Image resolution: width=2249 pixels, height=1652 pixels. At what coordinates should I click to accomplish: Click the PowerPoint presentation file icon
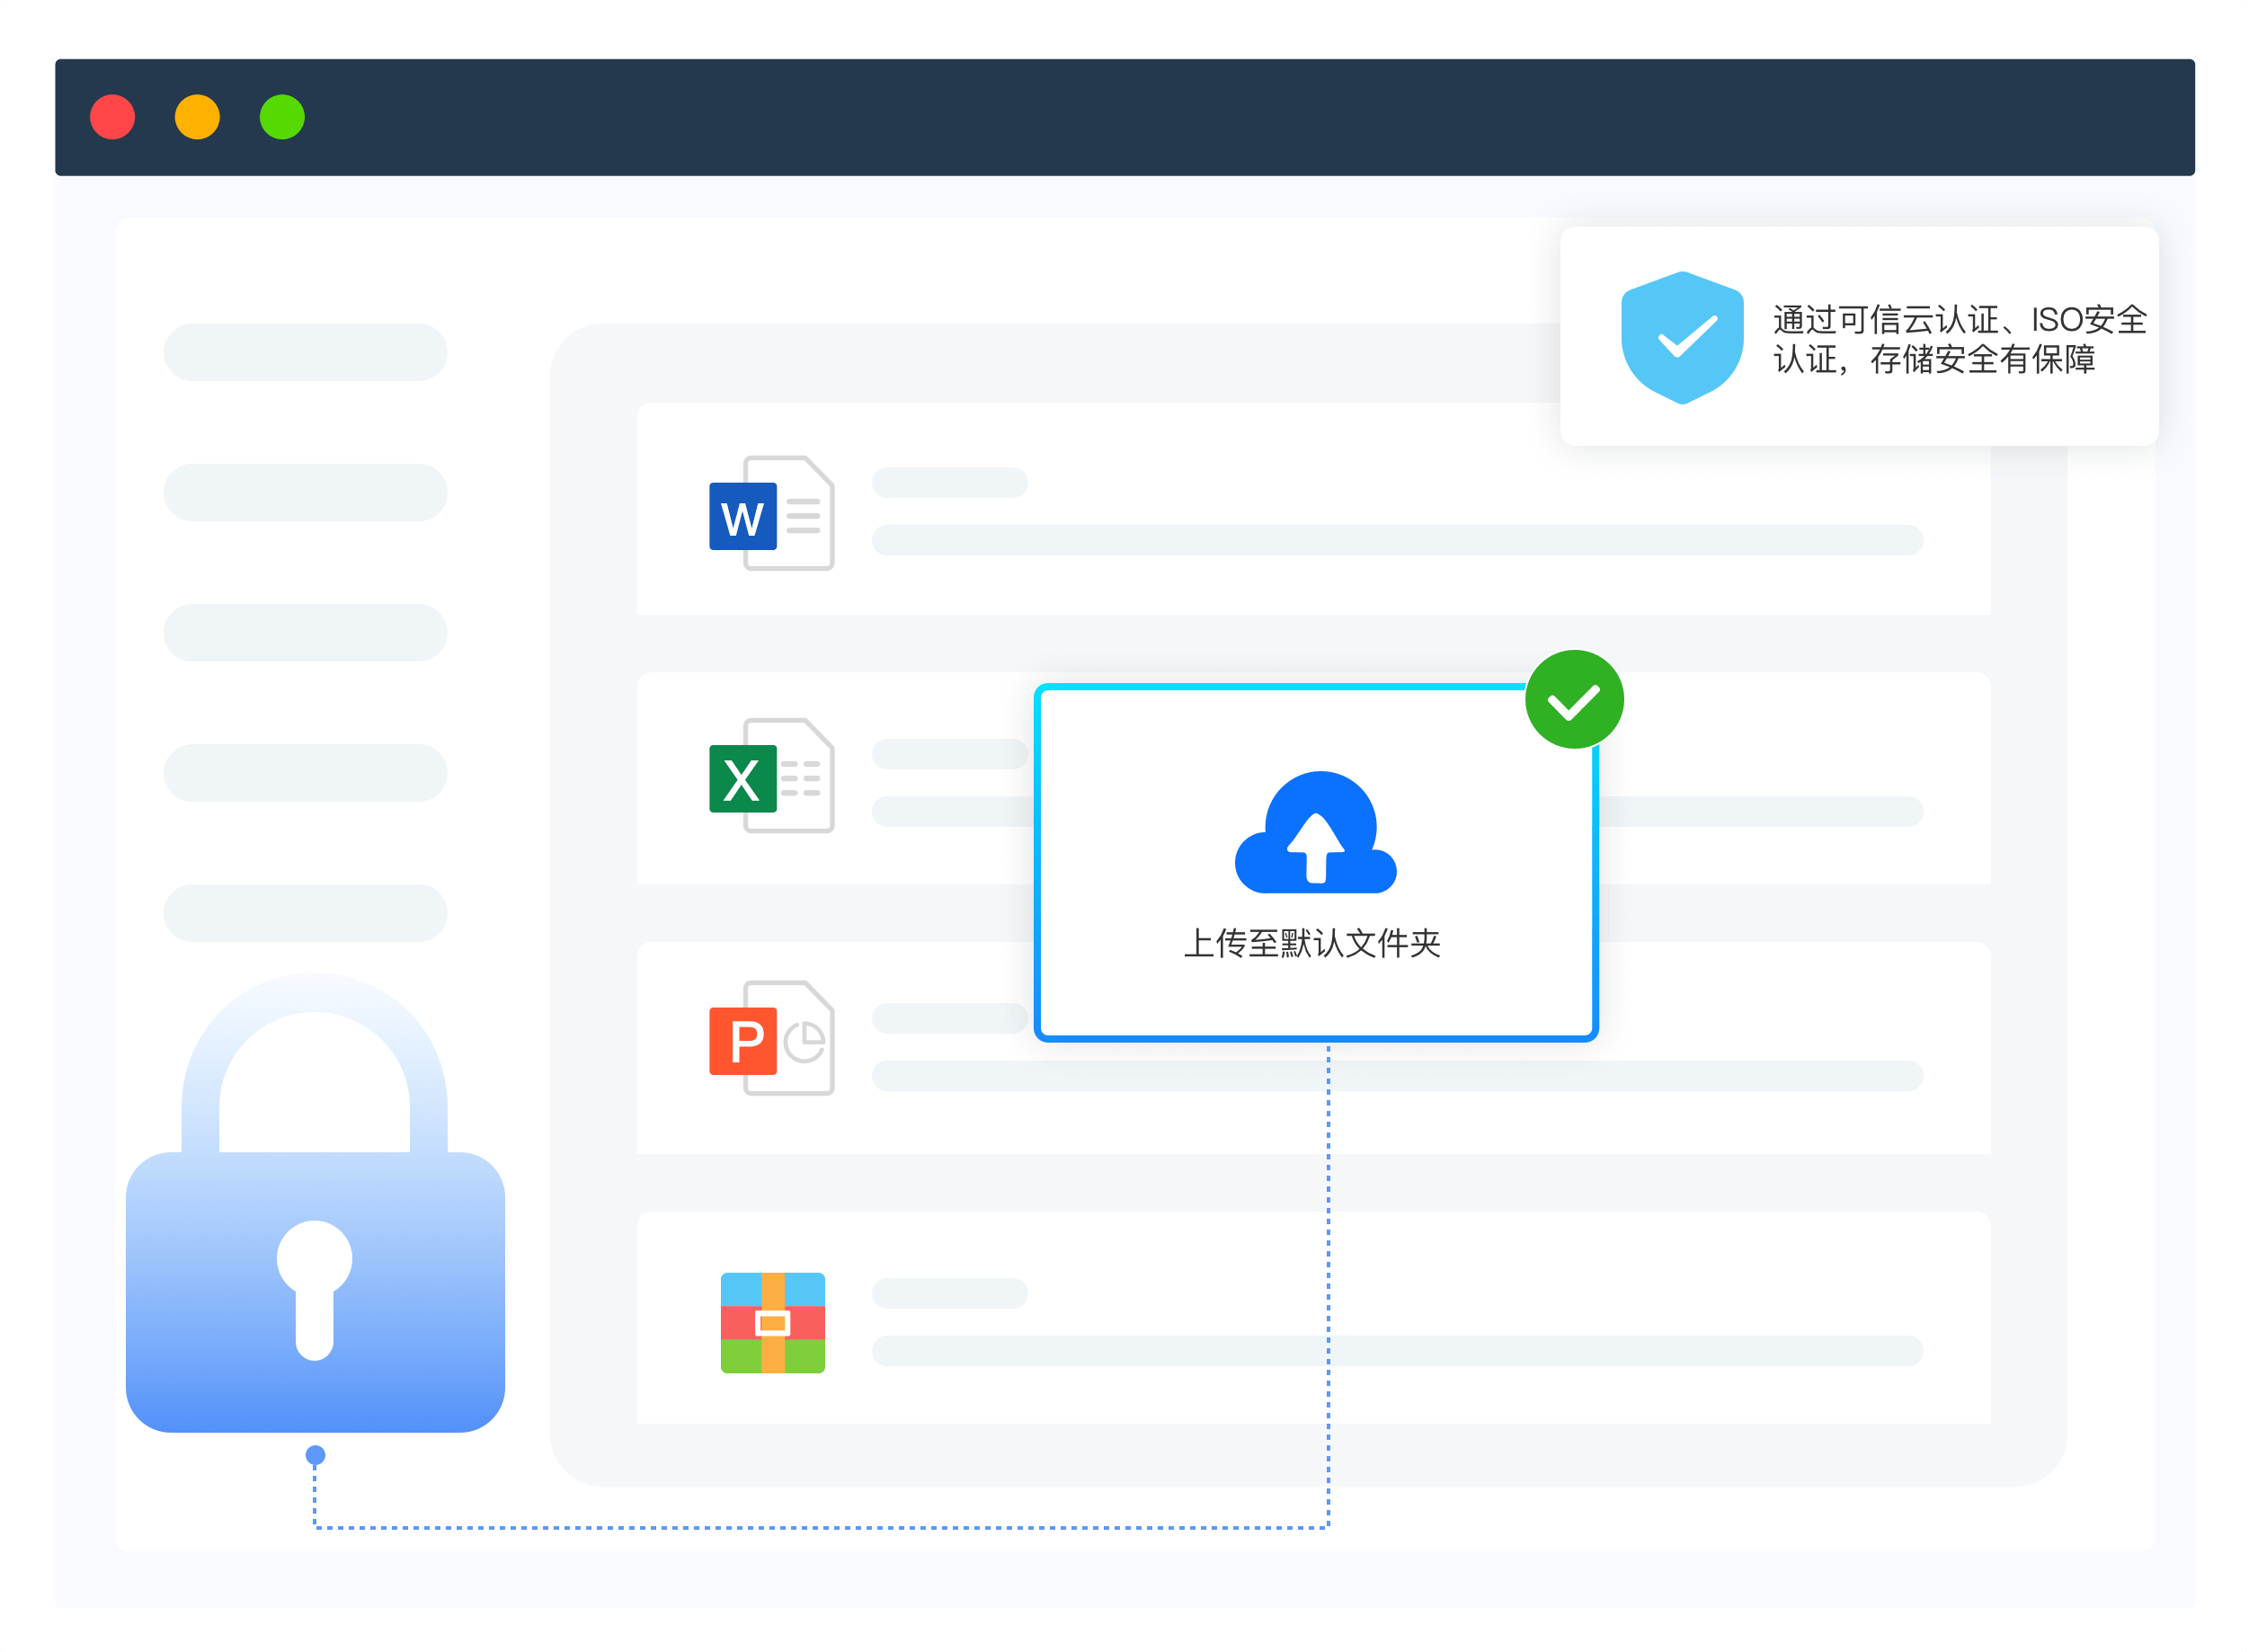pos(771,1038)
